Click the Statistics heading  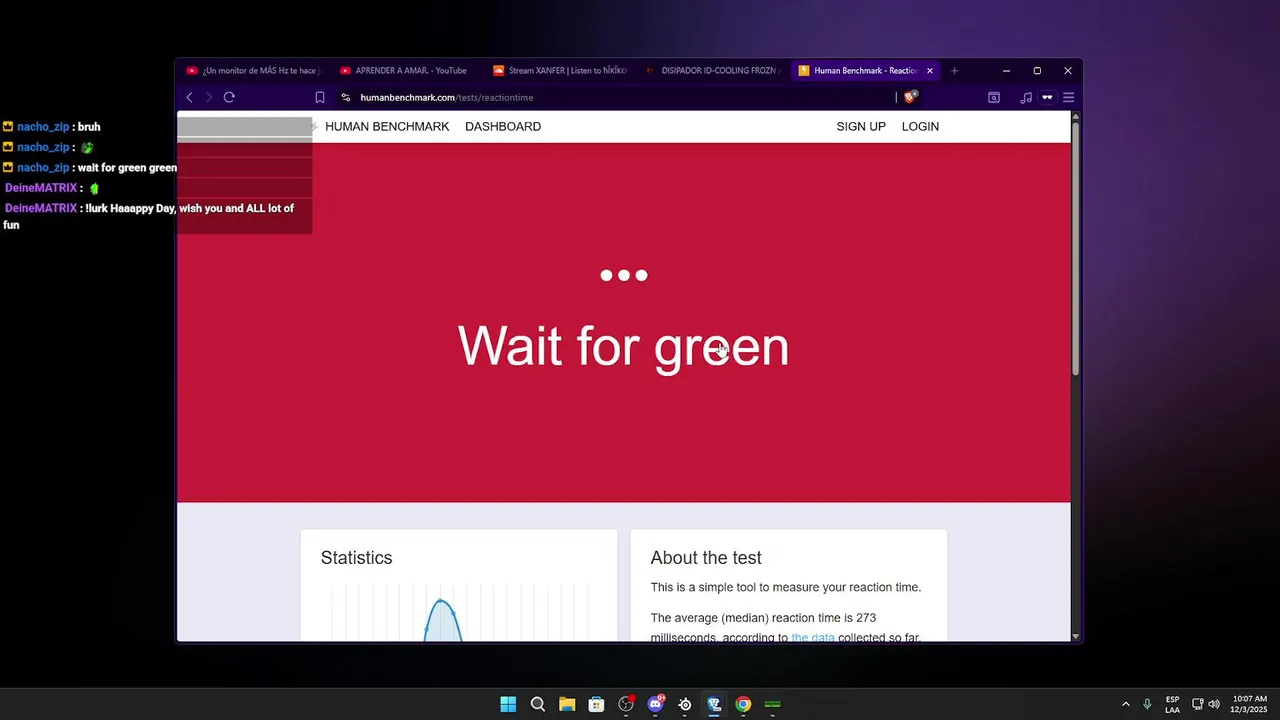(356, 558)
